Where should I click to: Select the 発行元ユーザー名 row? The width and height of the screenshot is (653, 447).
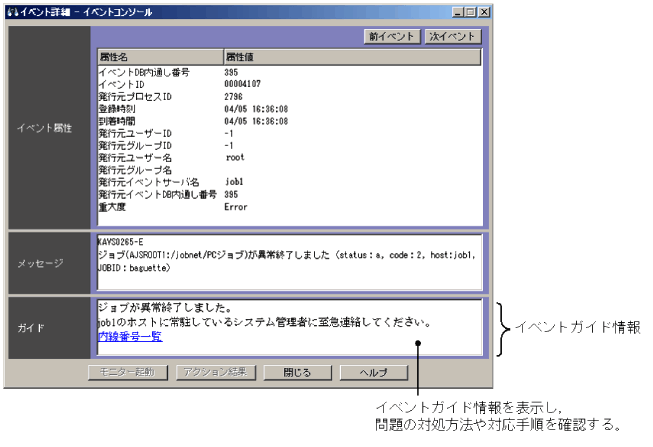click(x=289, y=158)
